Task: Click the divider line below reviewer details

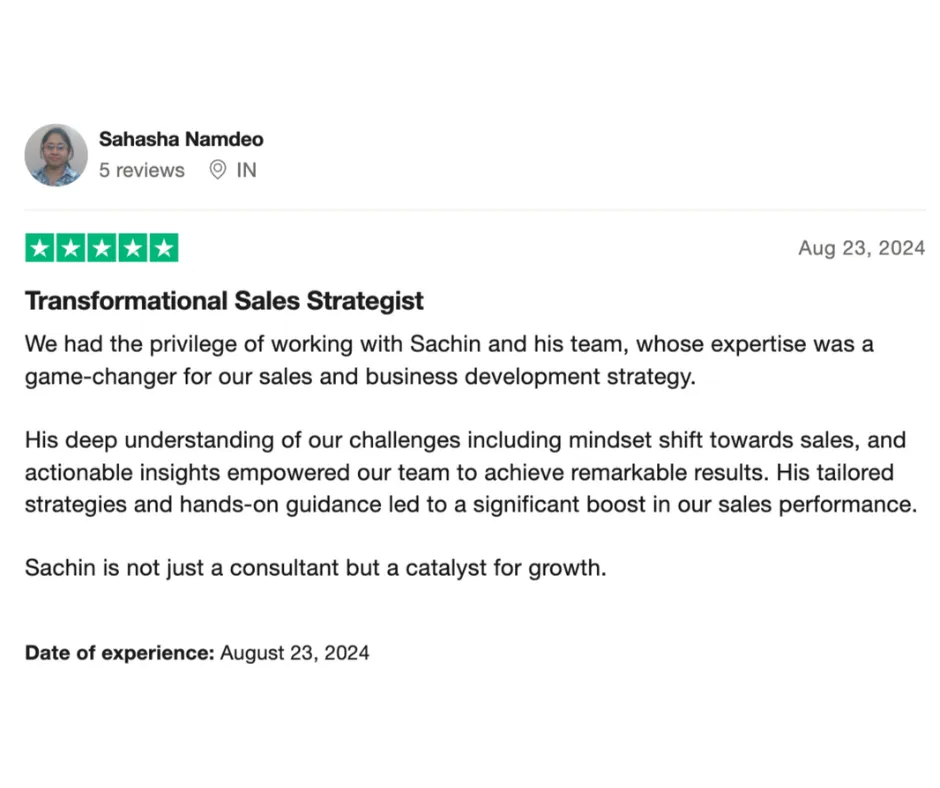Action: 475,210
